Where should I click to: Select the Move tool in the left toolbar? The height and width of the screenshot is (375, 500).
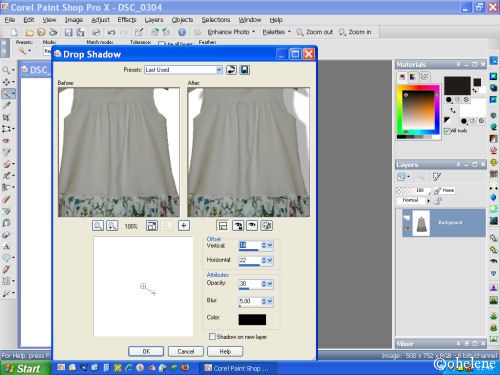pos(6,82)
